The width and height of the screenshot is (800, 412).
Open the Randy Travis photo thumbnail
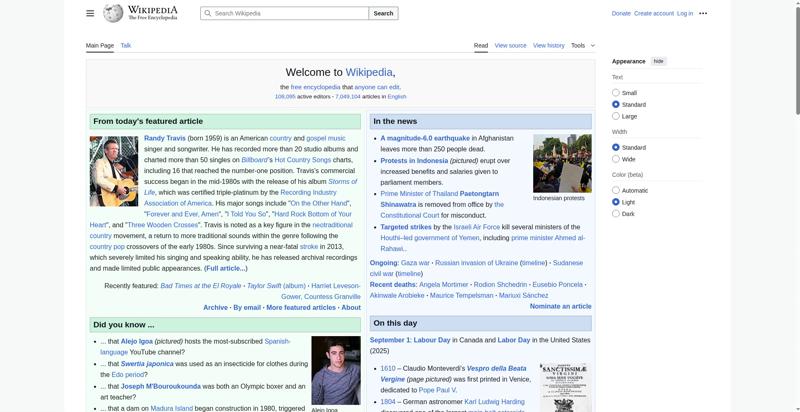click(114, 171)
